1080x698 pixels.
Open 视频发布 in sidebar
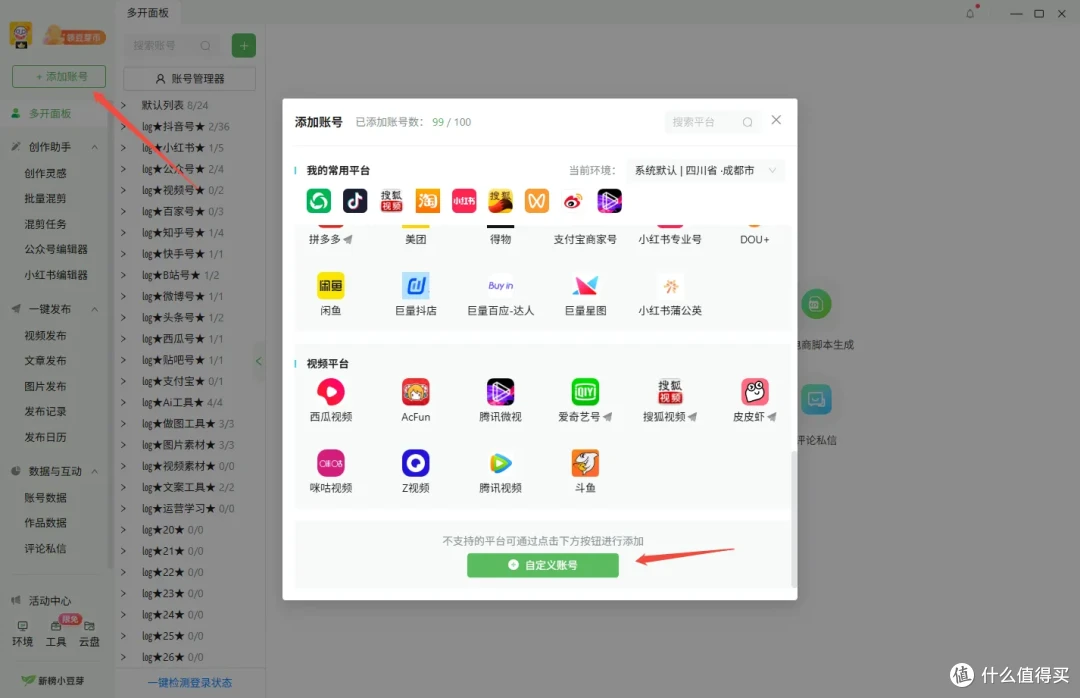[x=45, y=336]
